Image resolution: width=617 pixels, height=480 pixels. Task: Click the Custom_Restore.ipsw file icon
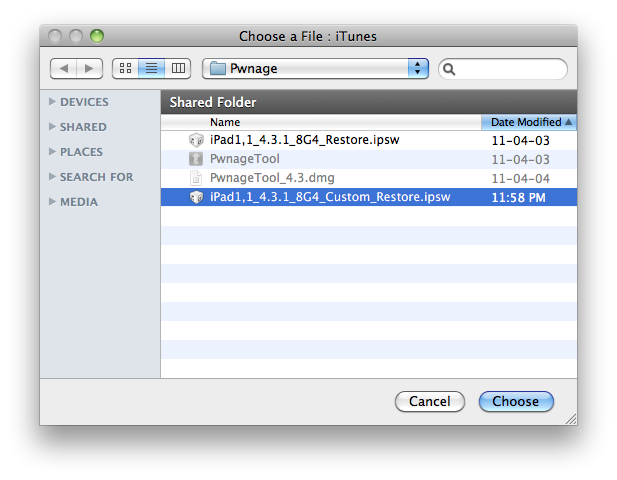[x=196, y=197]
